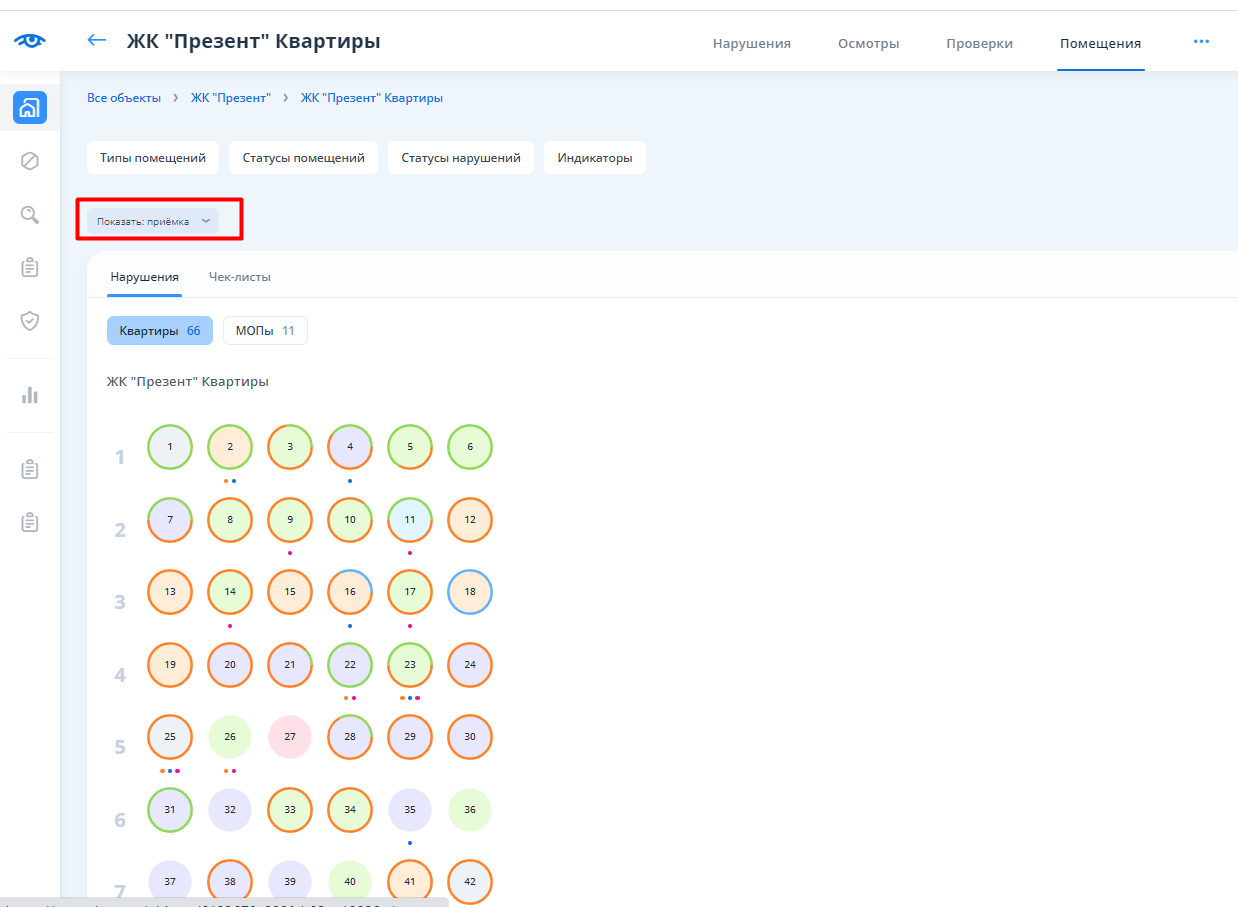Expand the Показать: приёмка dropdown
Image resolution: width=1238 pixels, height=907 pixels.
click(153, 222)
